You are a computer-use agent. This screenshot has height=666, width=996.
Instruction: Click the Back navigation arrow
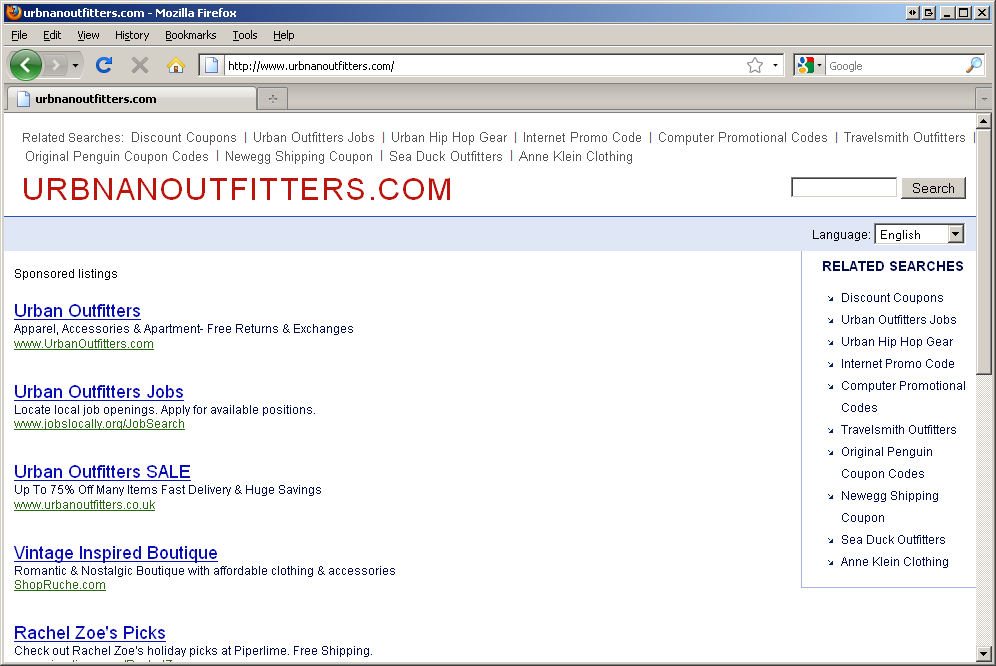pos(25,65)
